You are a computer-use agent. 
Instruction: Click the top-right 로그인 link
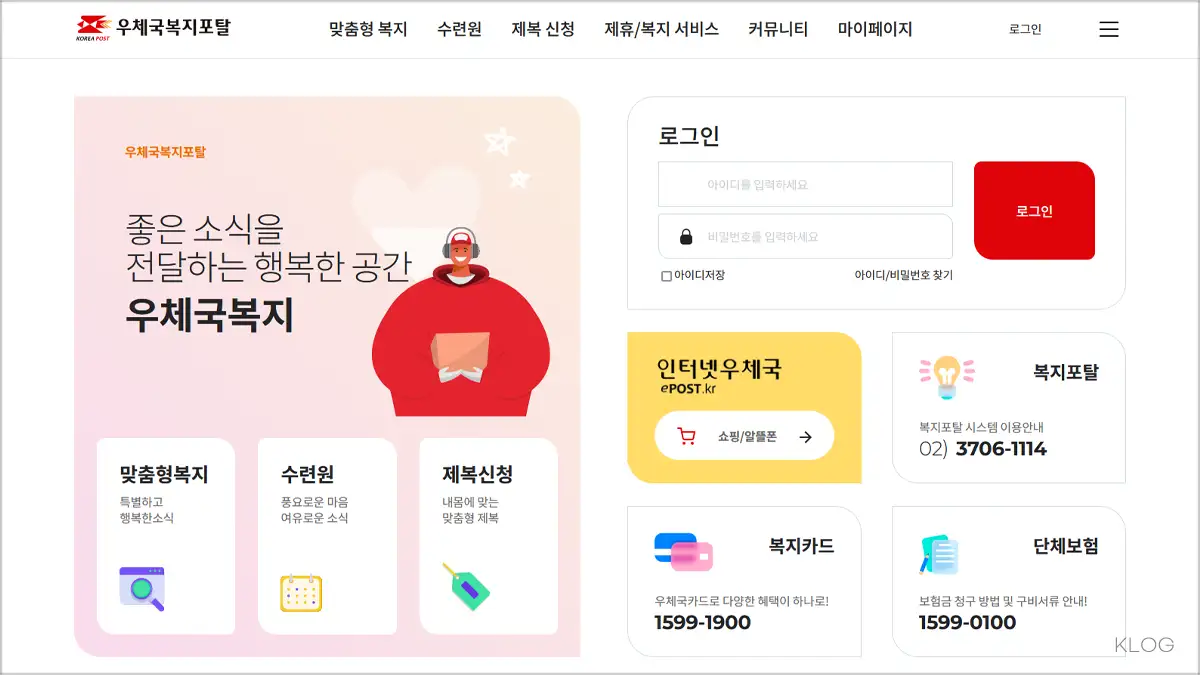point(1025,29)
